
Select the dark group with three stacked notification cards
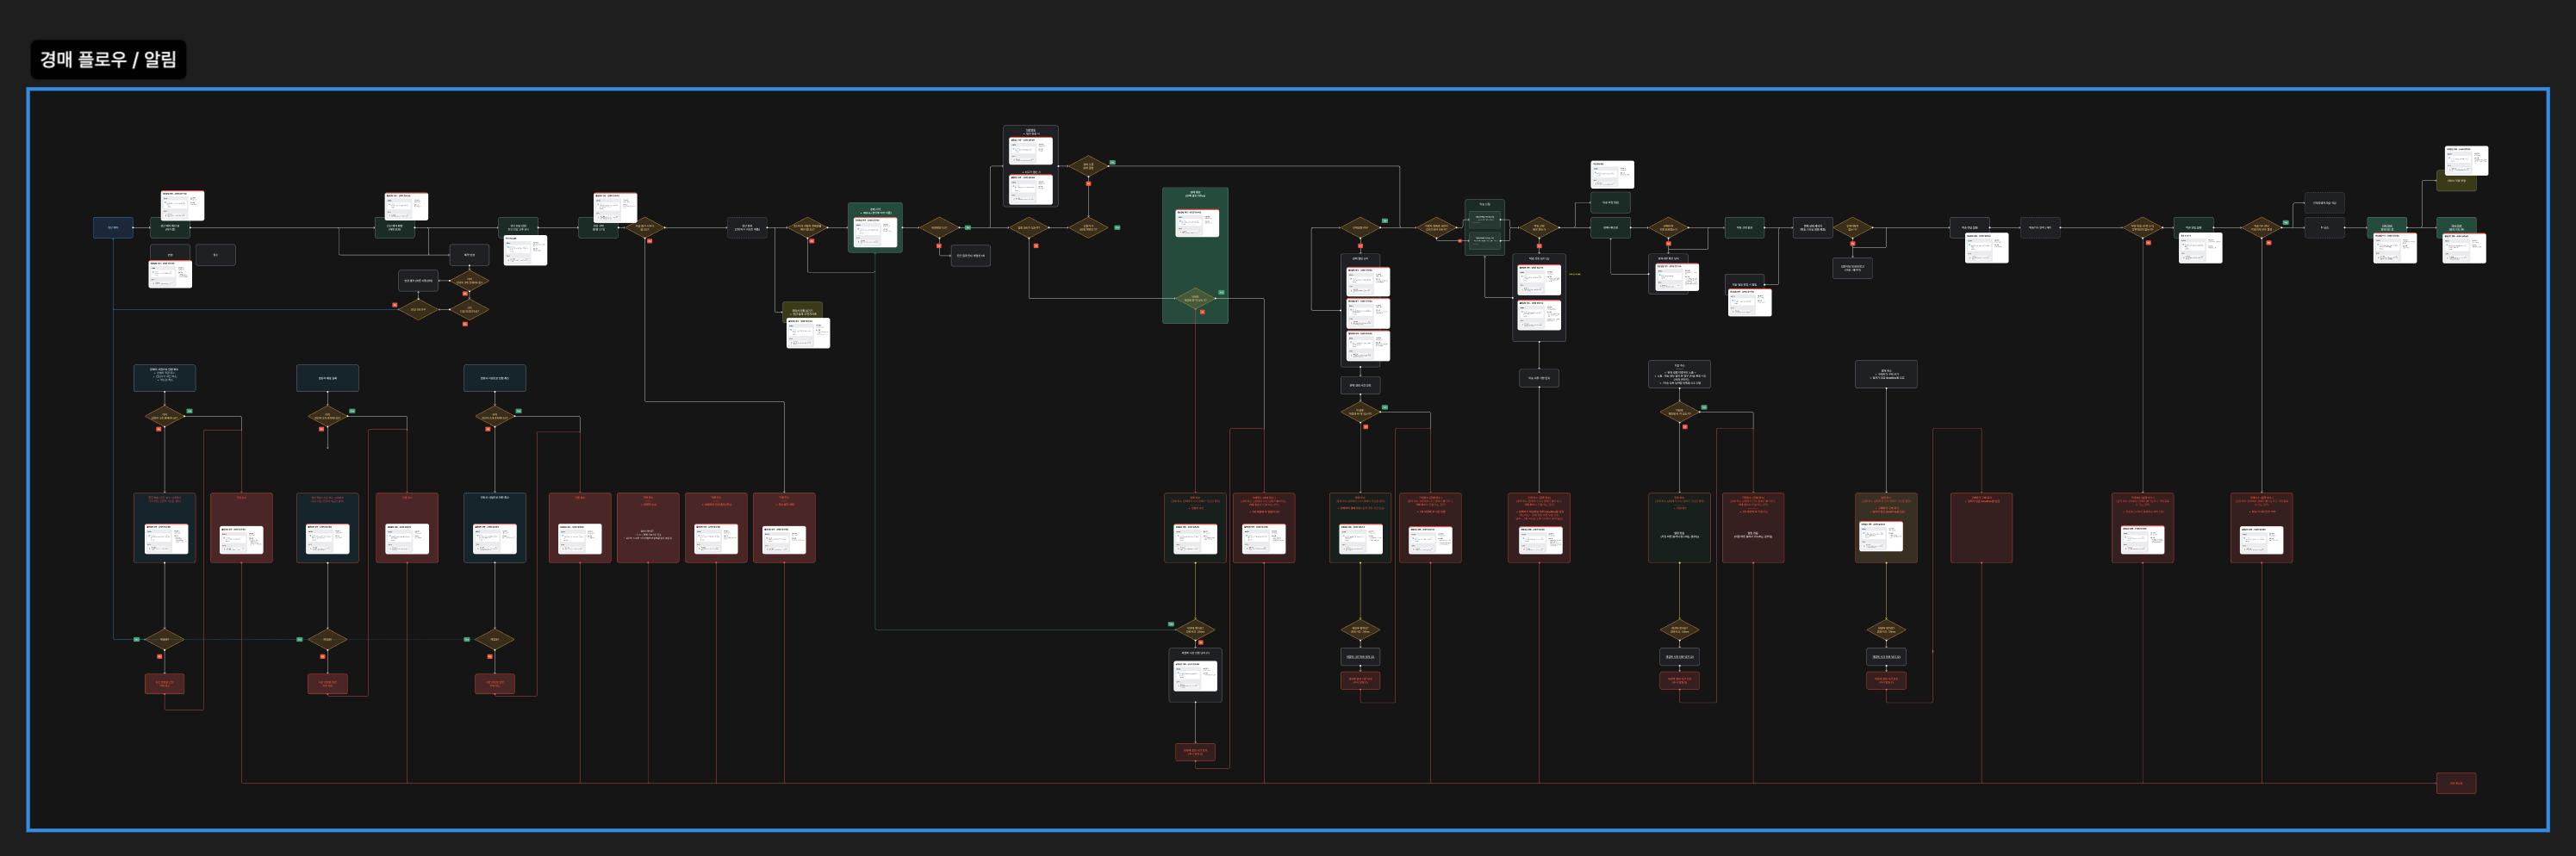1360,309
